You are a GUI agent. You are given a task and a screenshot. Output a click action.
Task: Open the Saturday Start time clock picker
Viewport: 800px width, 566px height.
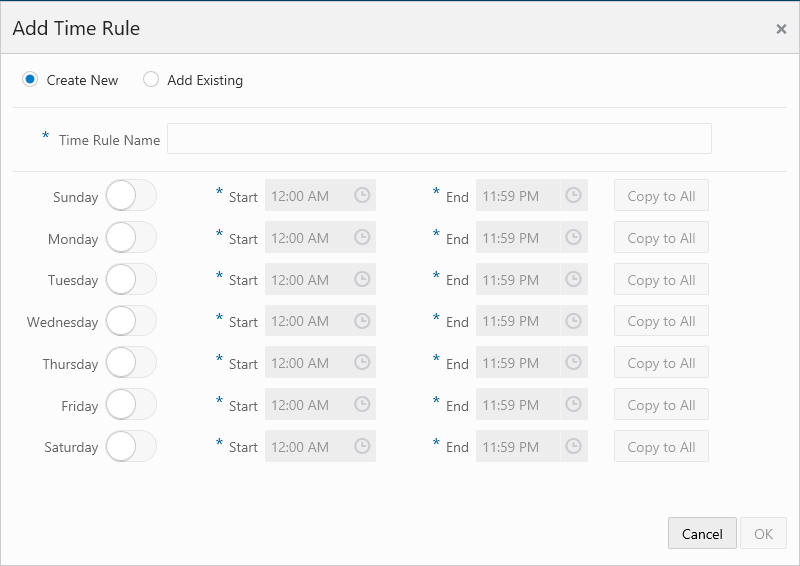362,446
